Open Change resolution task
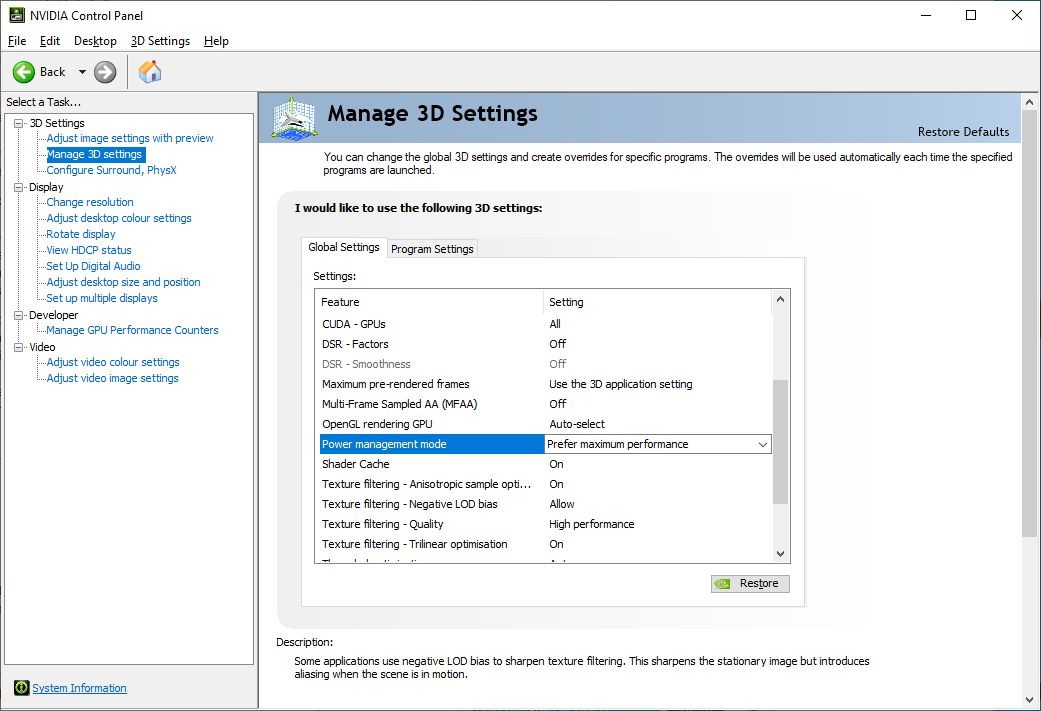Screen dimensions: 1041x711 tap(90, 202)
